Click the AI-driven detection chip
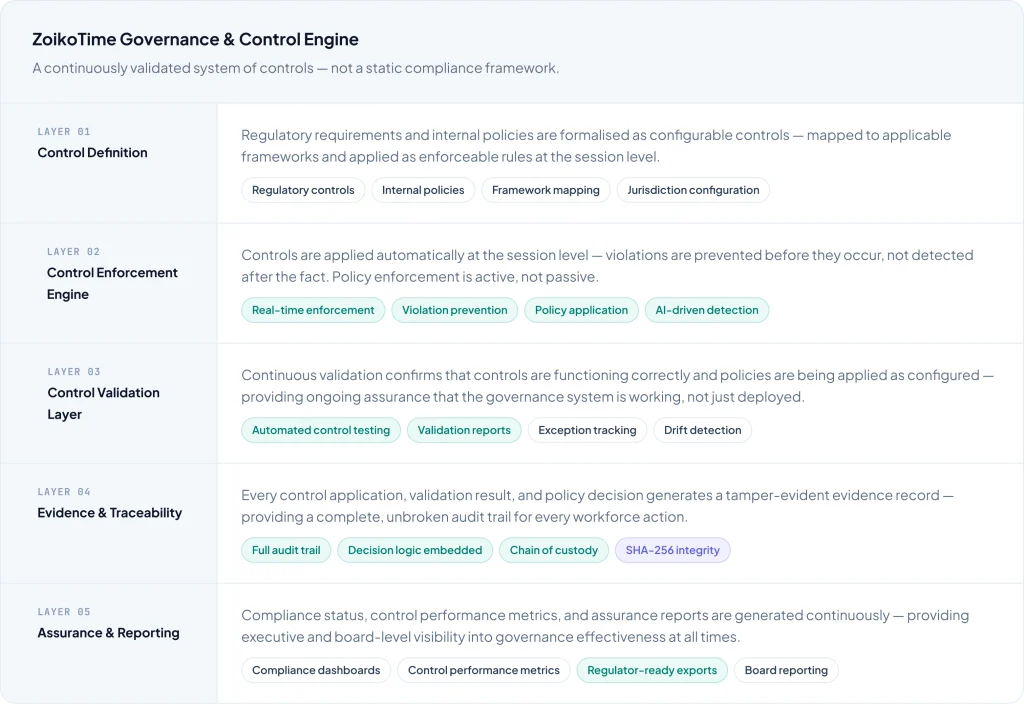Image resolution: width=1024 pixels, height=704 pixels. coord(707,310)
